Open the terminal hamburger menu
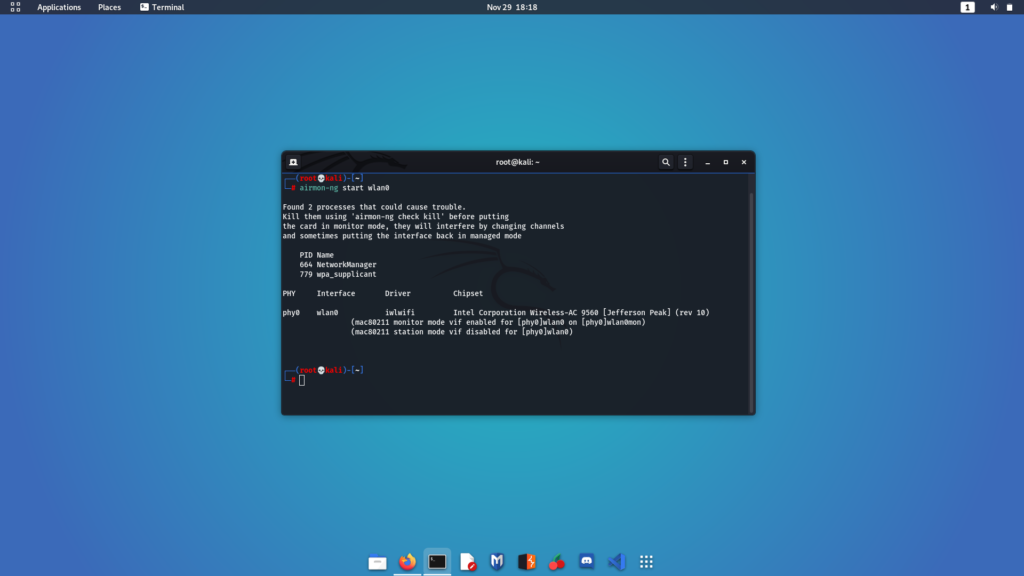 [685, 162]
